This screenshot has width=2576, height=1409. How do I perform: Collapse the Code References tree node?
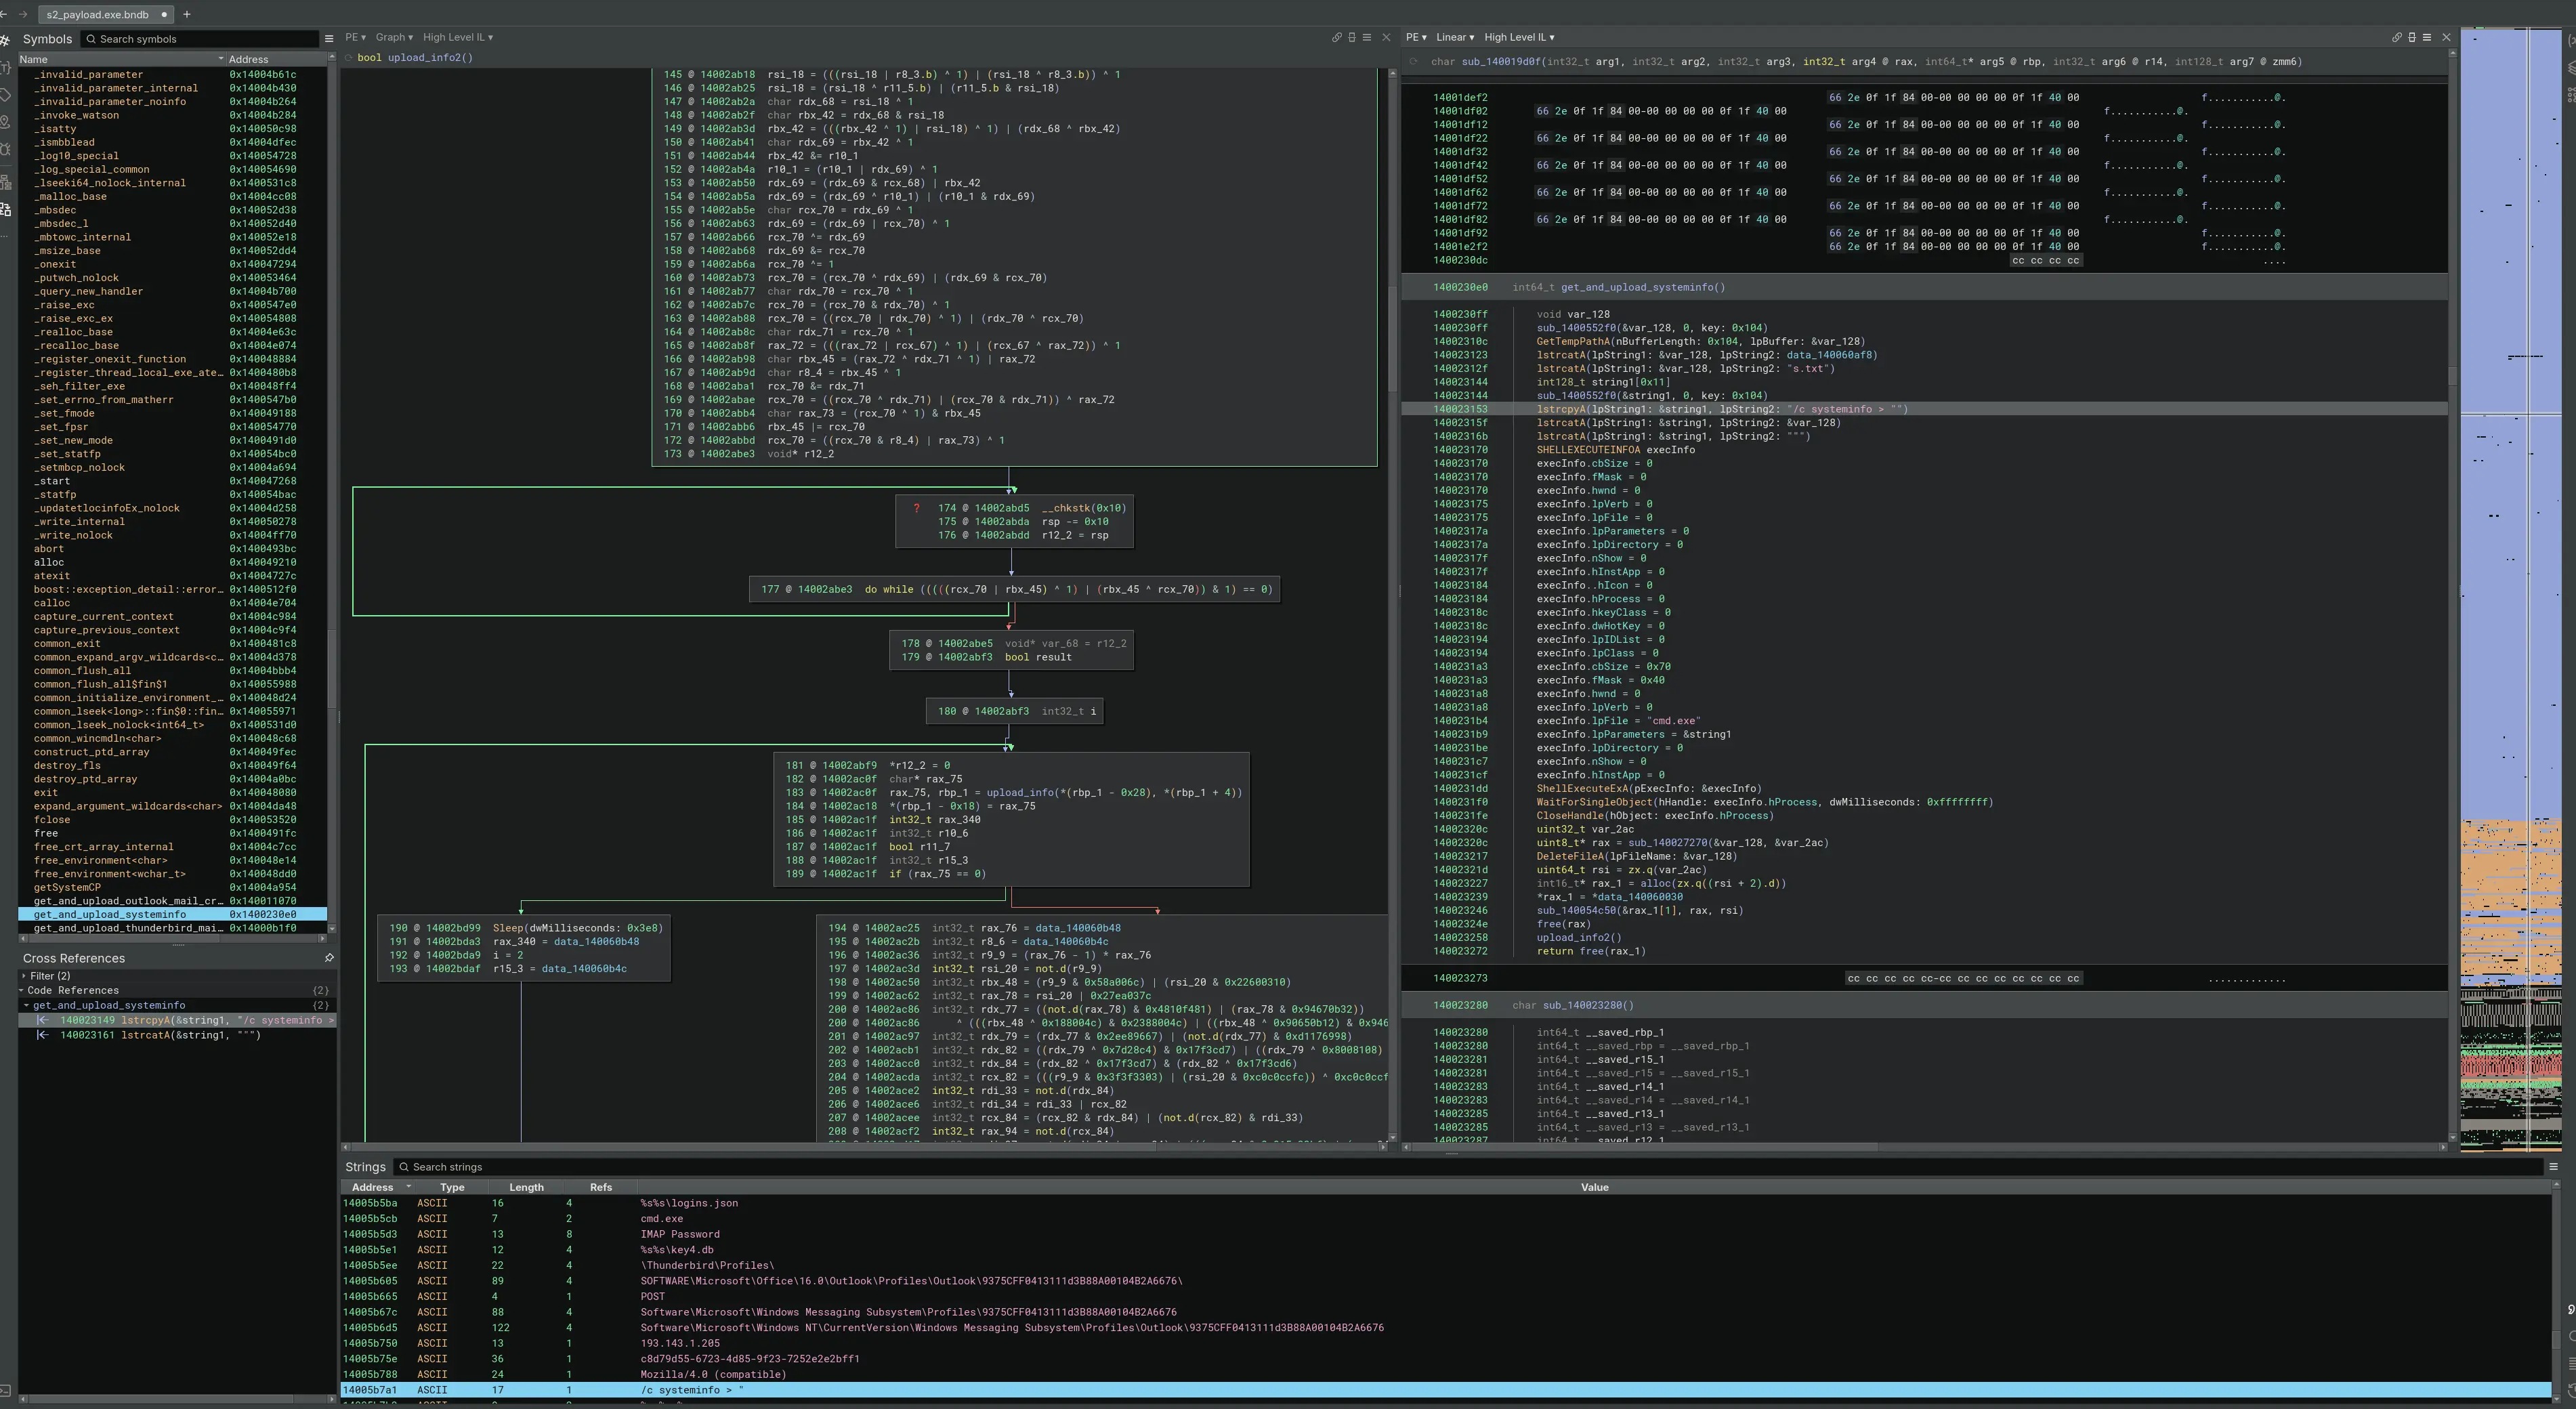pos(22,991)
